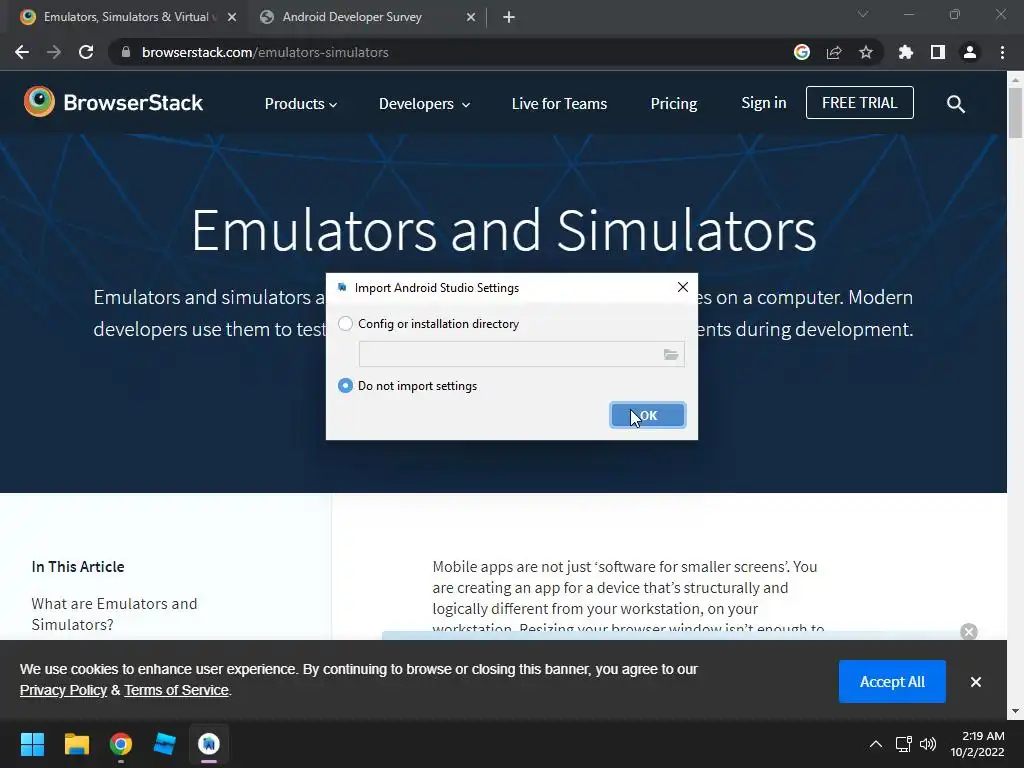Open the Pricing page
The height and width of the screenshot is (768, 1024).
tap(674, 104)
